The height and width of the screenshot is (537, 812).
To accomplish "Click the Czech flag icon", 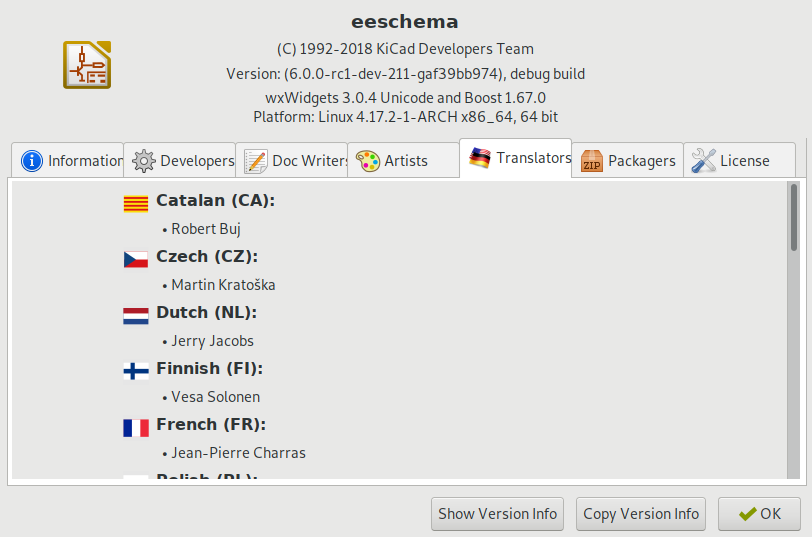I will pyautogui.click(x=136, y=259).
